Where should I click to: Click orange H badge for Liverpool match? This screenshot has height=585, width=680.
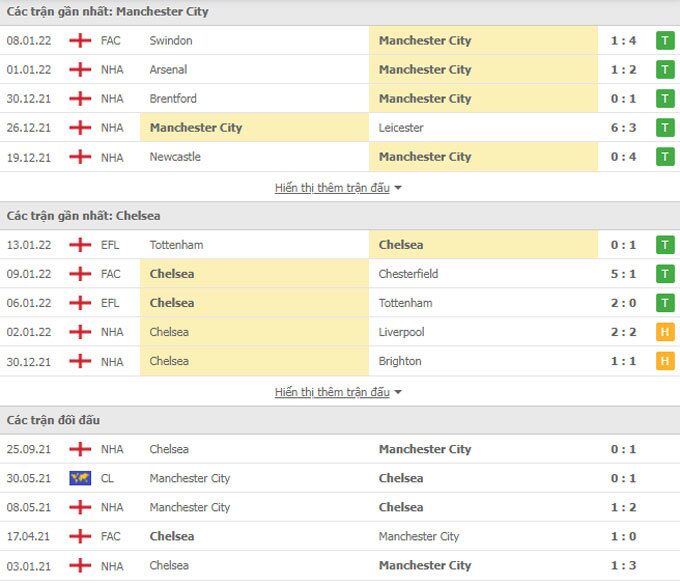[x=665, y=332]
